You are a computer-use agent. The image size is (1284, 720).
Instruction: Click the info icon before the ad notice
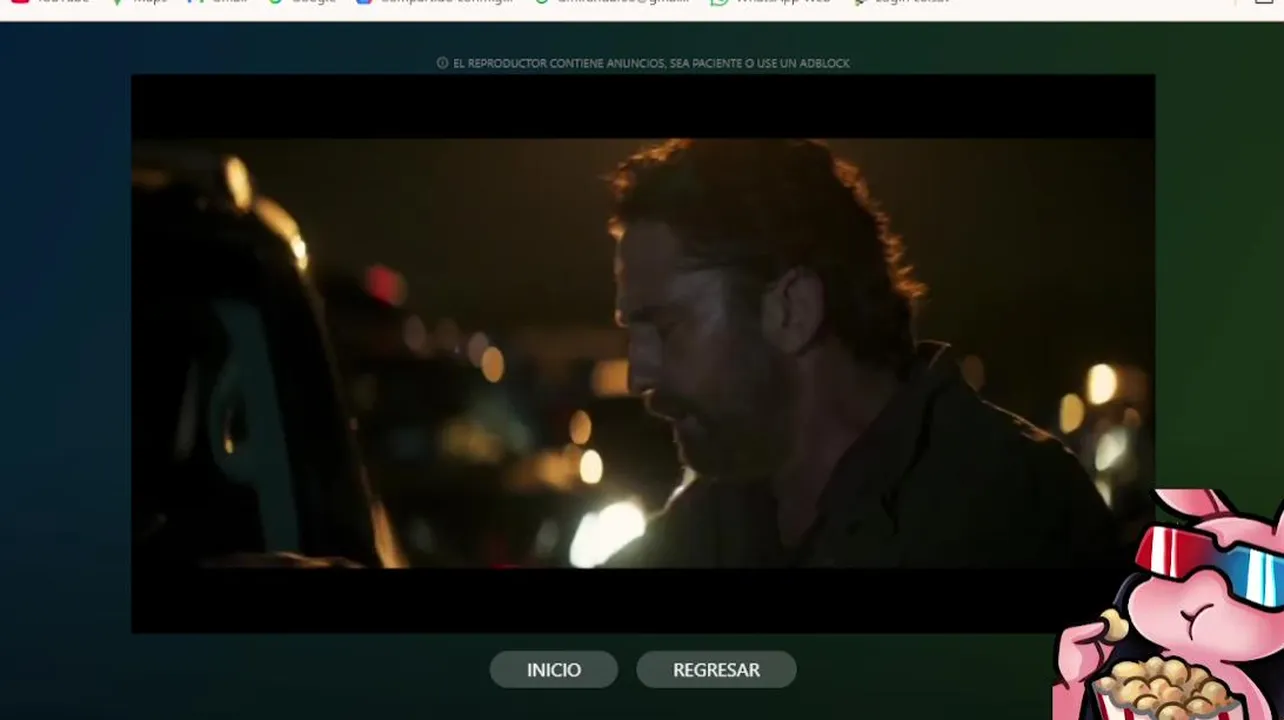click(x=442, y=63)
